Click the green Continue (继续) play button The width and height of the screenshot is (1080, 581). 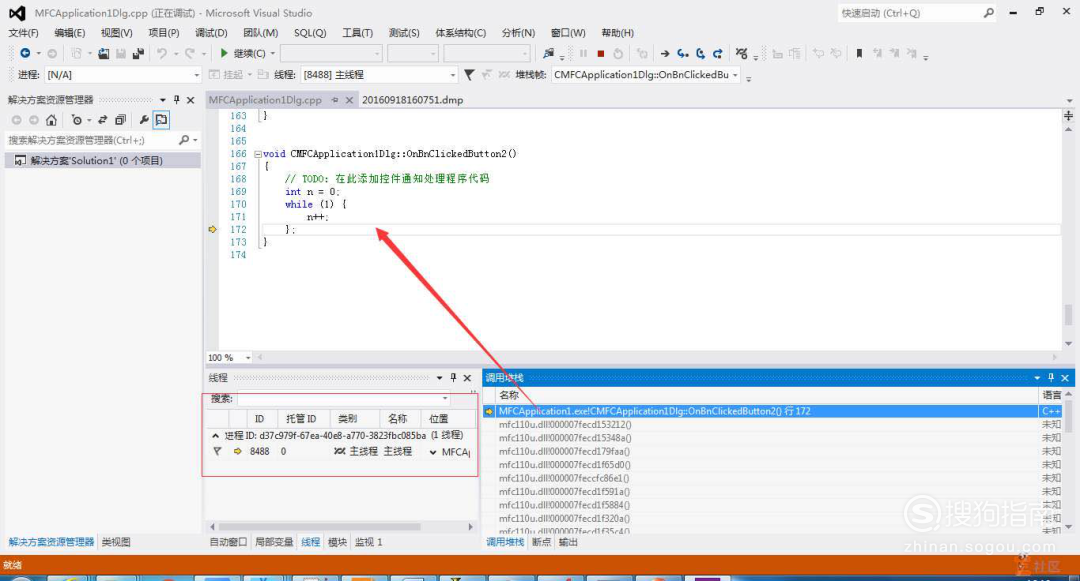tap(224, 53)
